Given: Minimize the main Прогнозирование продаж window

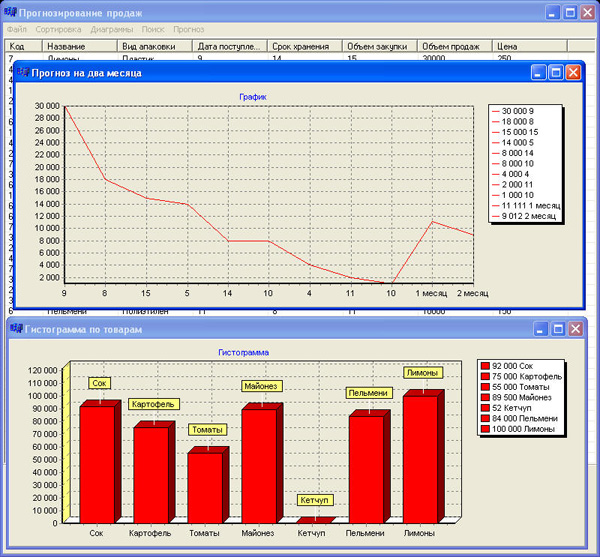Looking at the screenshot, I should click(x=552, y=13).
